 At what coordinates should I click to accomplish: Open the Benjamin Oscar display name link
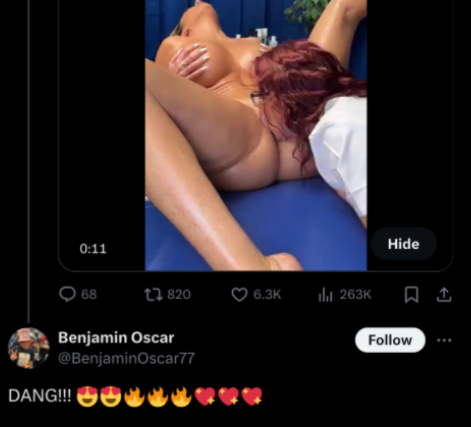coord(116,338)
